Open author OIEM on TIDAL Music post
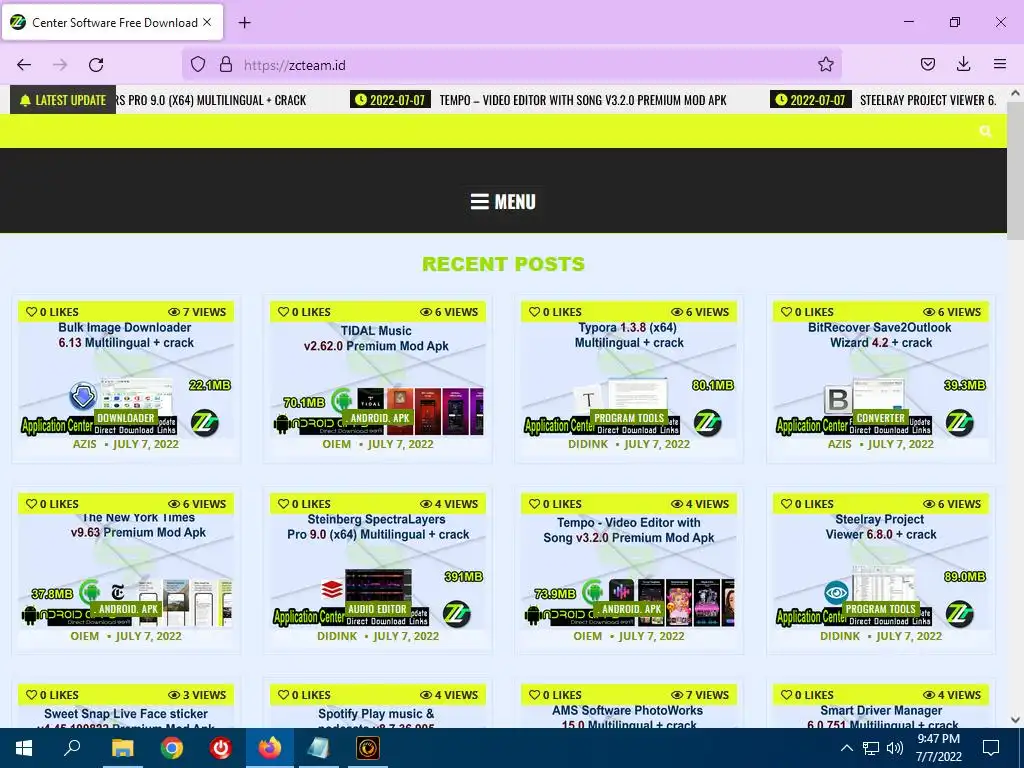Viewport: 1024px width, 768px height. (x=336, y=444)
